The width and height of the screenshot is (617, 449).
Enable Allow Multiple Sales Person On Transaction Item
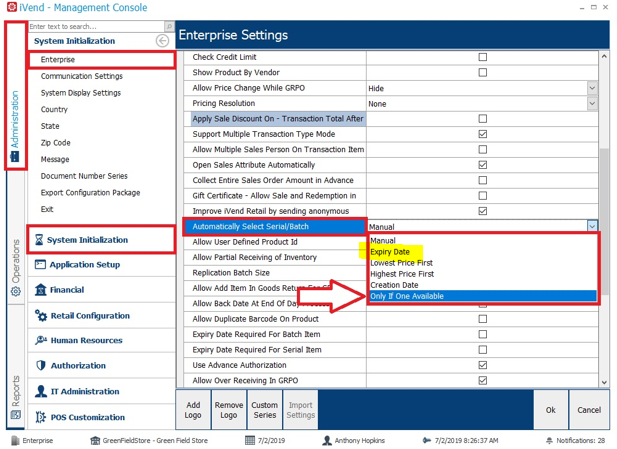[482, 149]
